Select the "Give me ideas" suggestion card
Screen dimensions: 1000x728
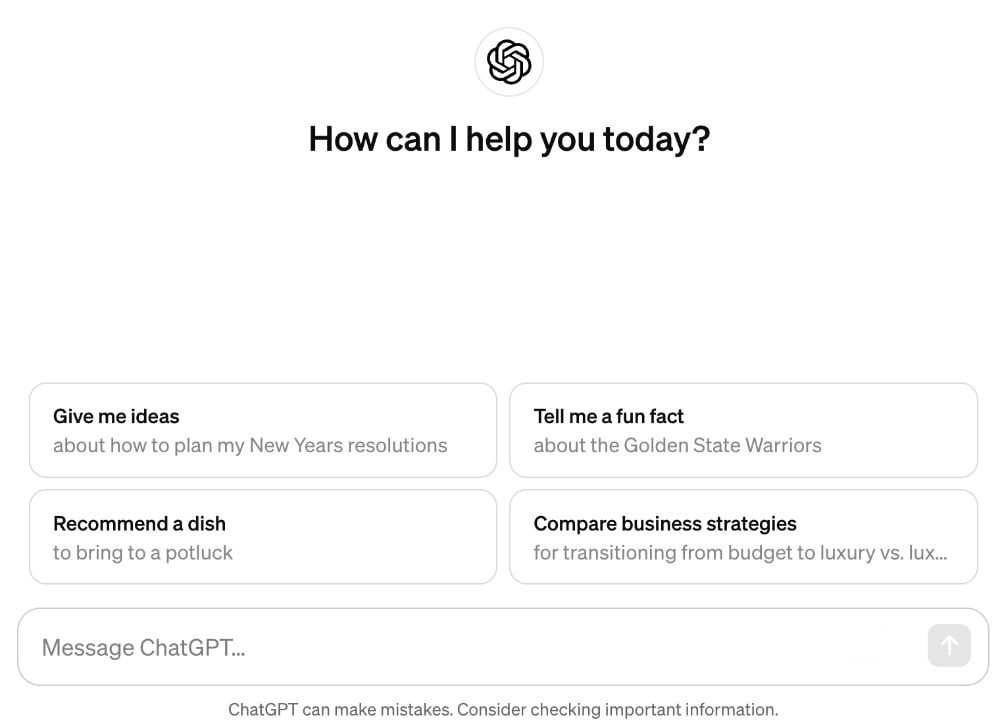point(263,430)
